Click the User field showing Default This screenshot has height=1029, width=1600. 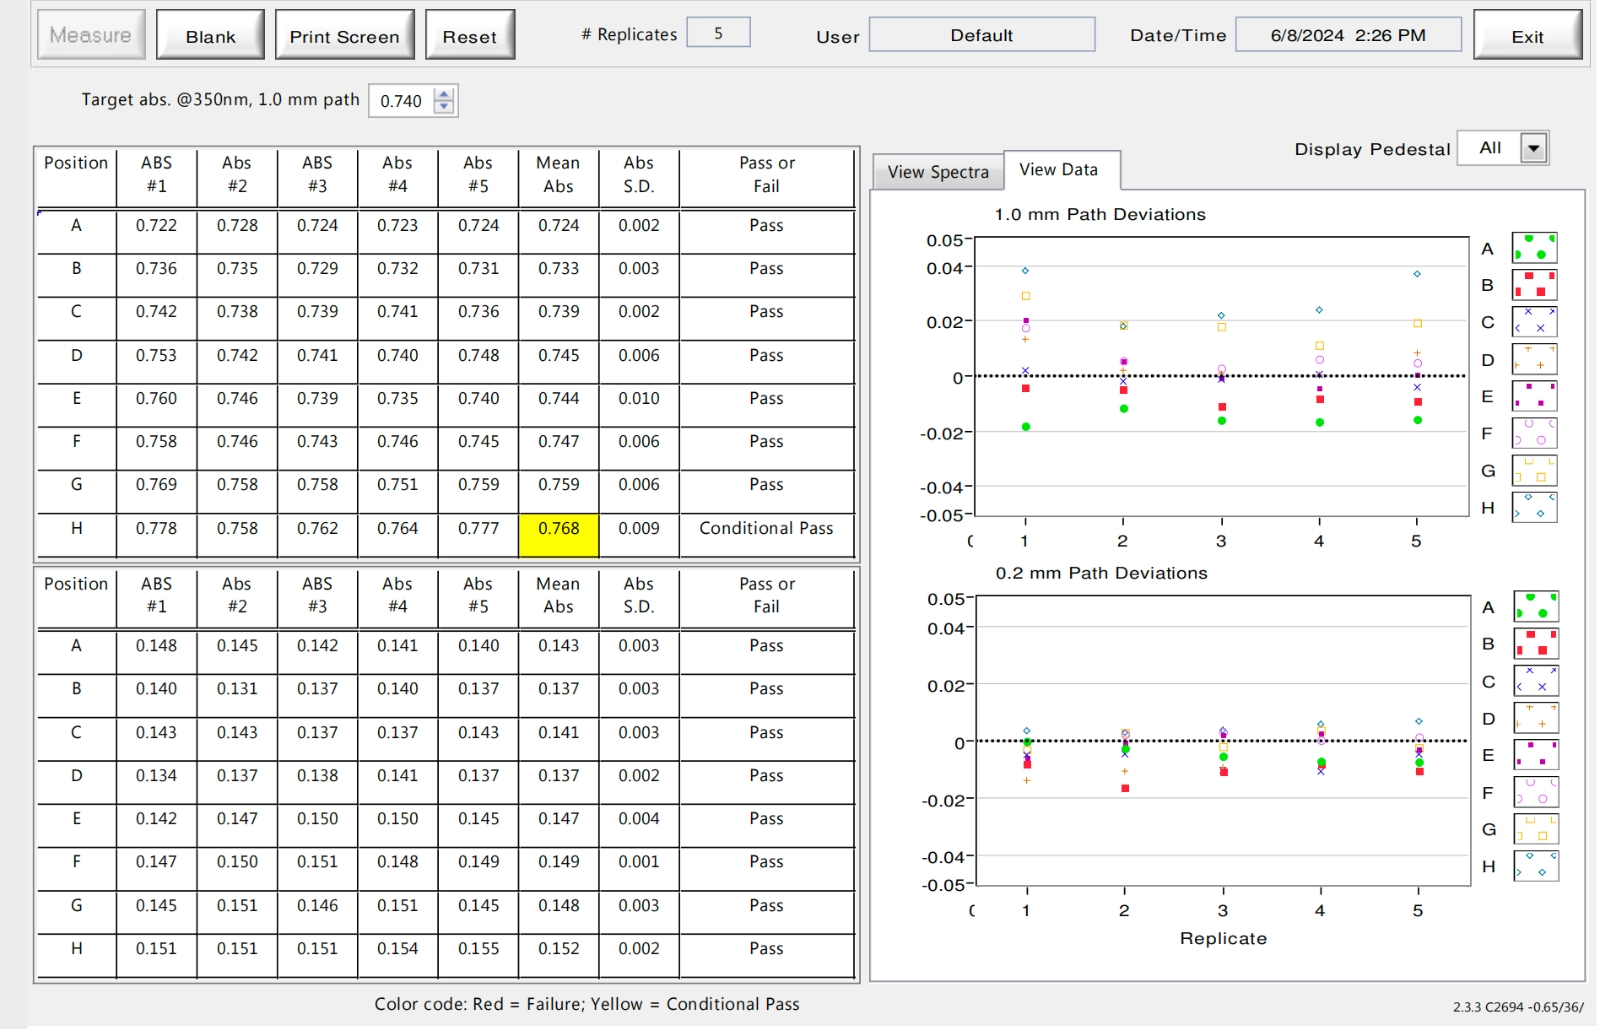[x=981, y=35]
